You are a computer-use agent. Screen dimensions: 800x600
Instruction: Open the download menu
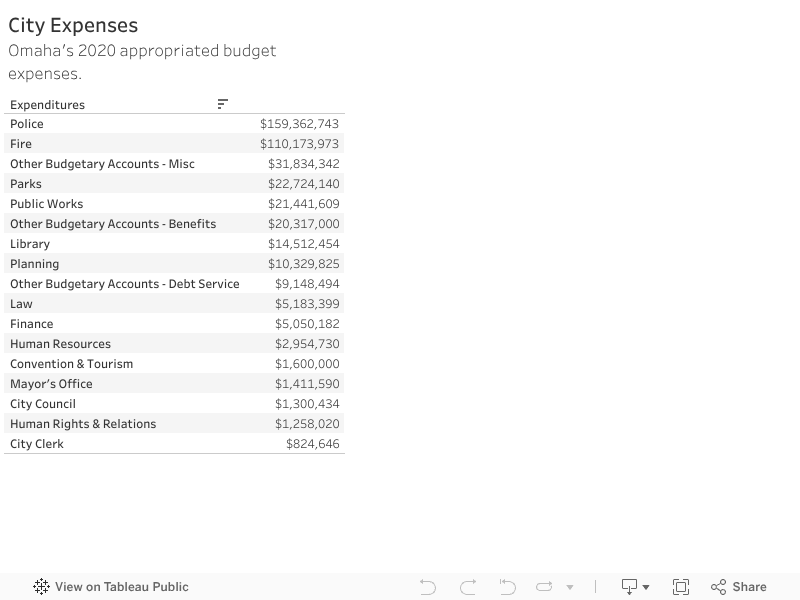pos(635,587)
